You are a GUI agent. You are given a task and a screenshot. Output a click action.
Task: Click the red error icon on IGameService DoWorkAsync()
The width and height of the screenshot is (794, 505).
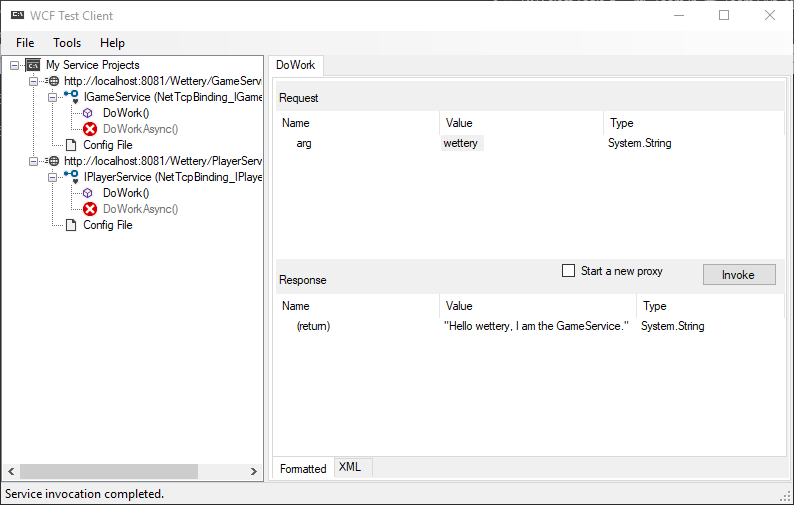pos(90,129)
